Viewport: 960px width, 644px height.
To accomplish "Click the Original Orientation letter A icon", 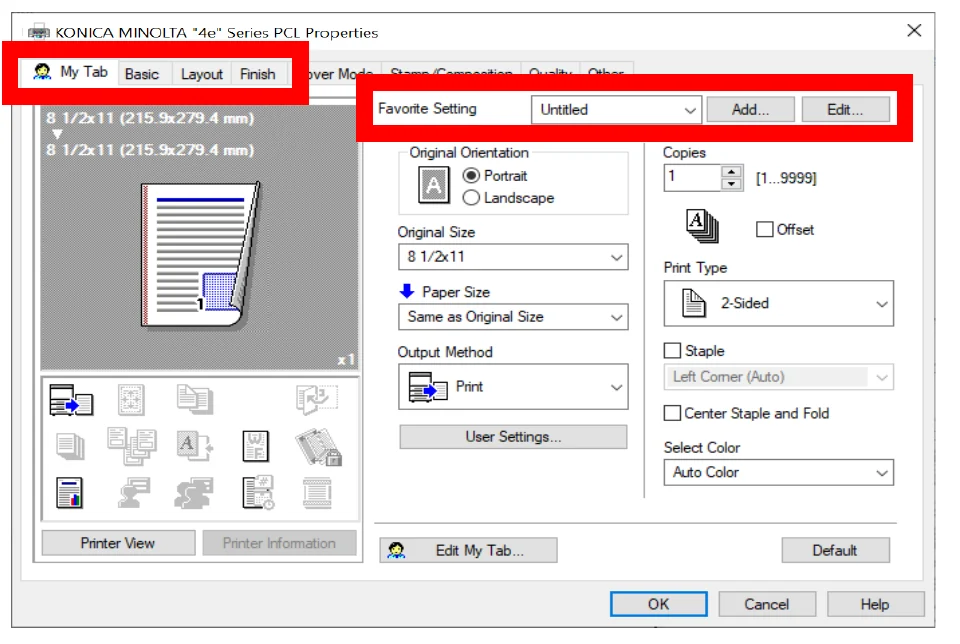I will [433, 185].
